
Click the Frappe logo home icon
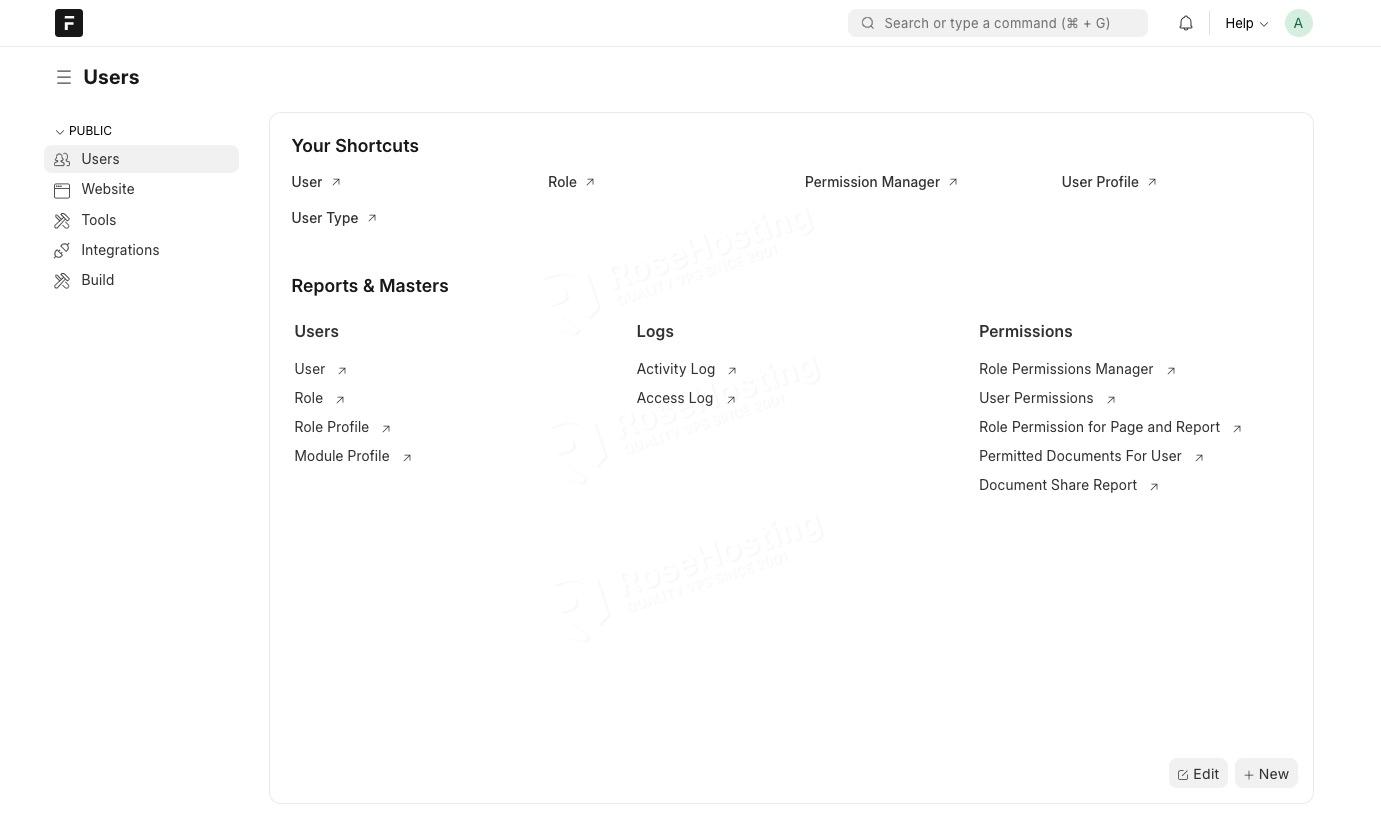69,23
